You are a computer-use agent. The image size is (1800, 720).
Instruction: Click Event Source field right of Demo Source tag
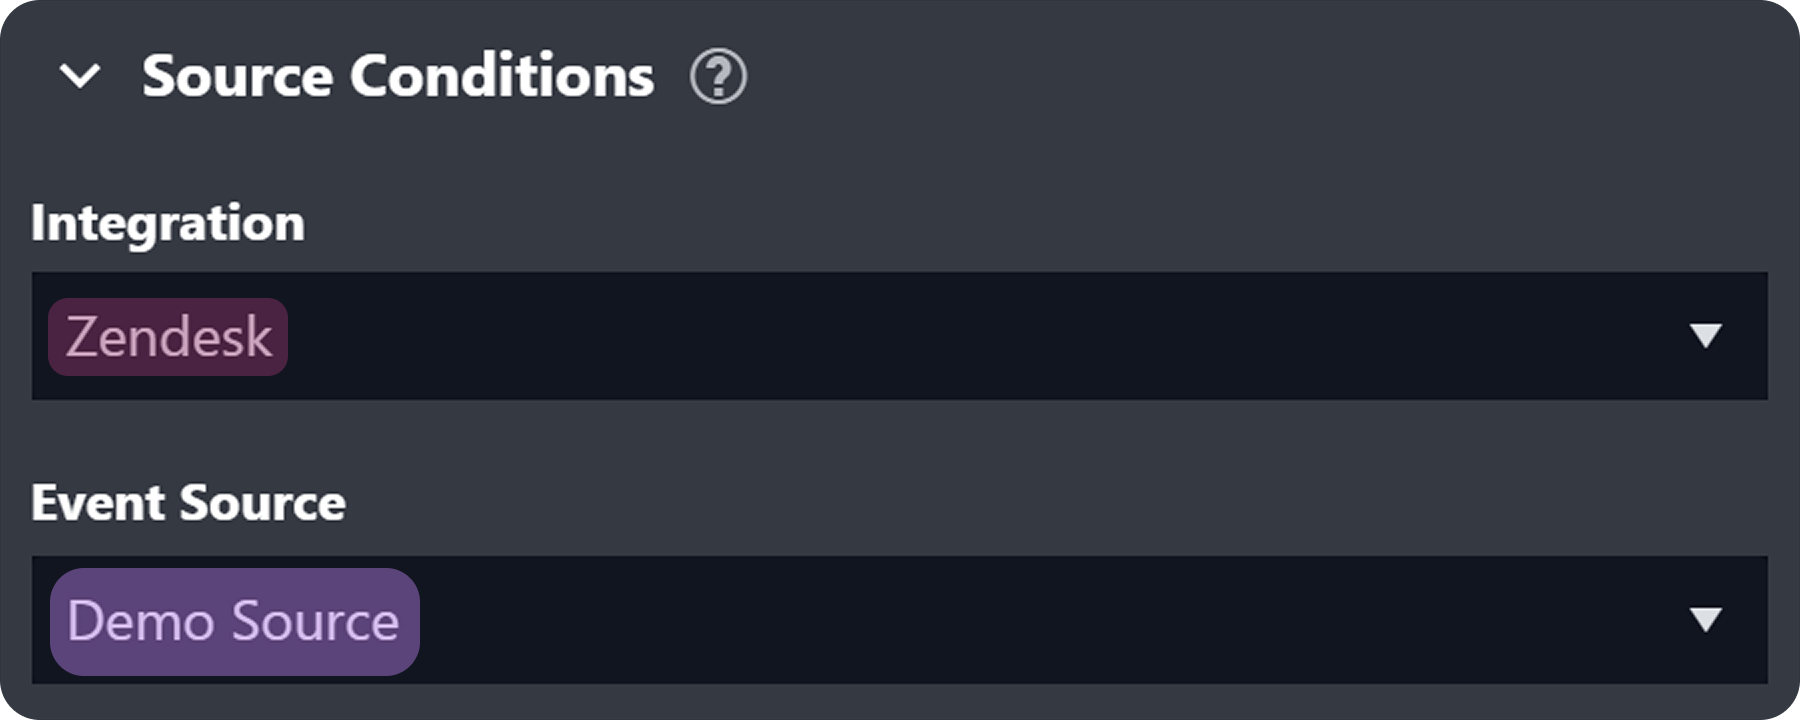point(480,620)
